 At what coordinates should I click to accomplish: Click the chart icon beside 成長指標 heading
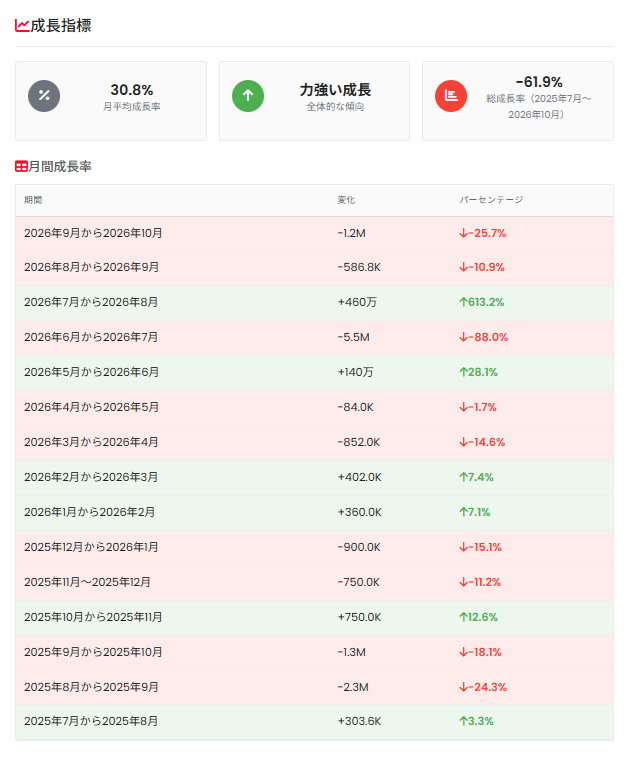tap(22, 26)
